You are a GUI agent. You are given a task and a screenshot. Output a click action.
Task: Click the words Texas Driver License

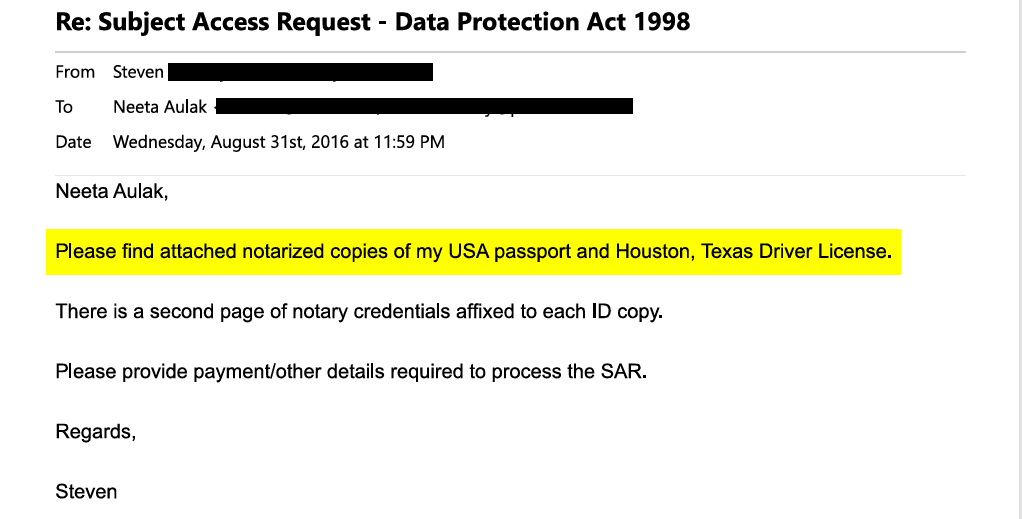tap(794, 252)
